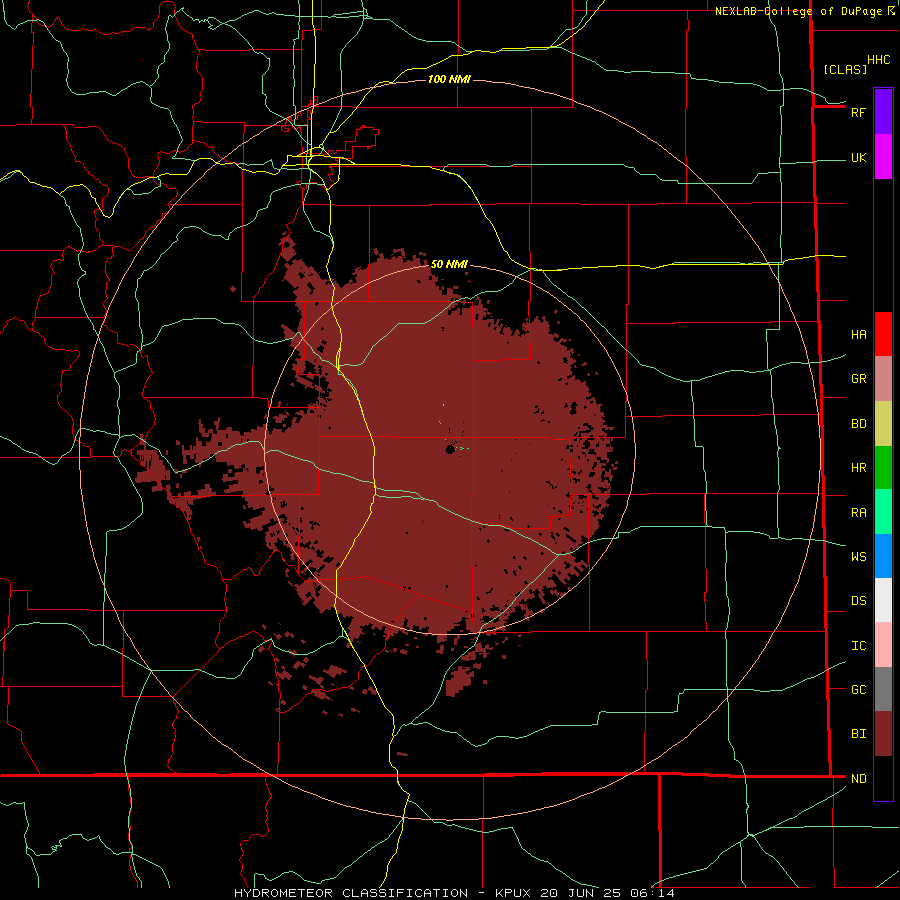Click the DS white legend swatch
The height and width of the screenshot is (900, 900).
coord(883,600)
